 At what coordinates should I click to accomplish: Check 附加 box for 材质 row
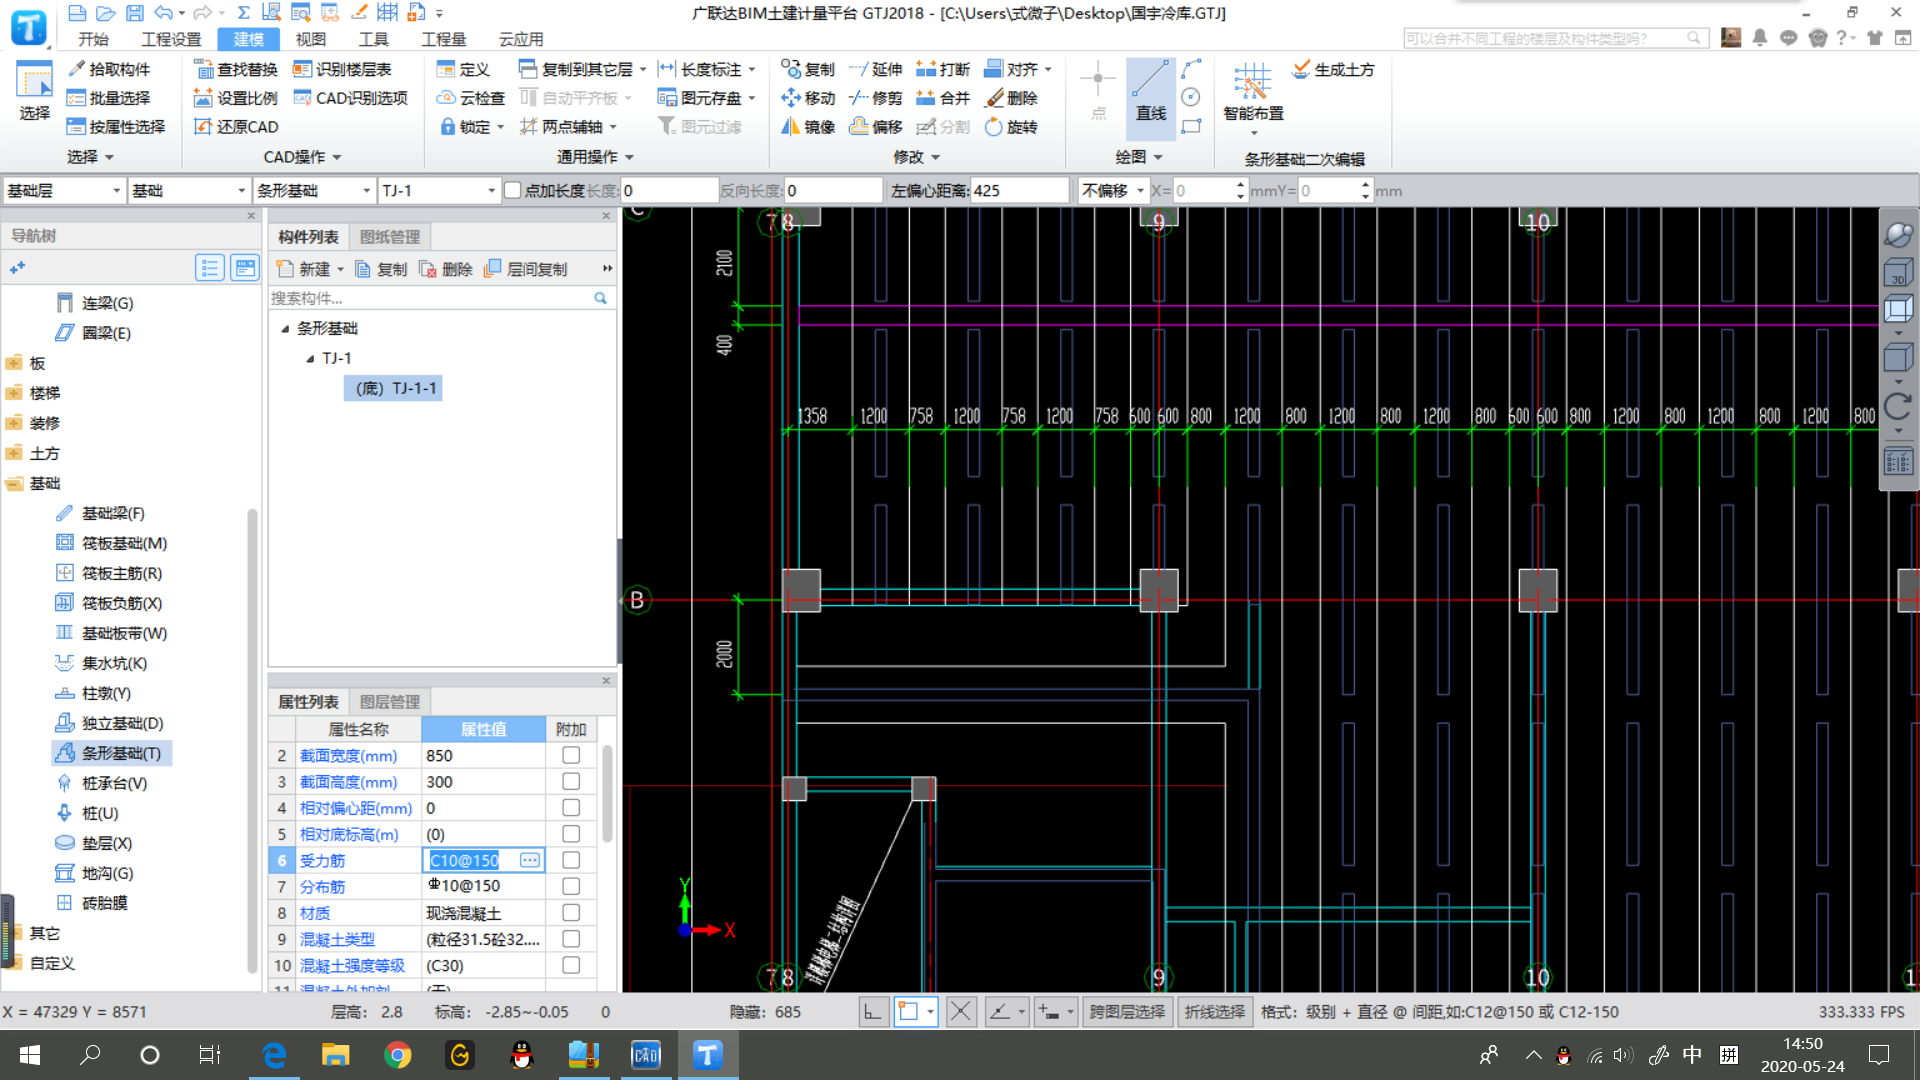coord(571,912)
